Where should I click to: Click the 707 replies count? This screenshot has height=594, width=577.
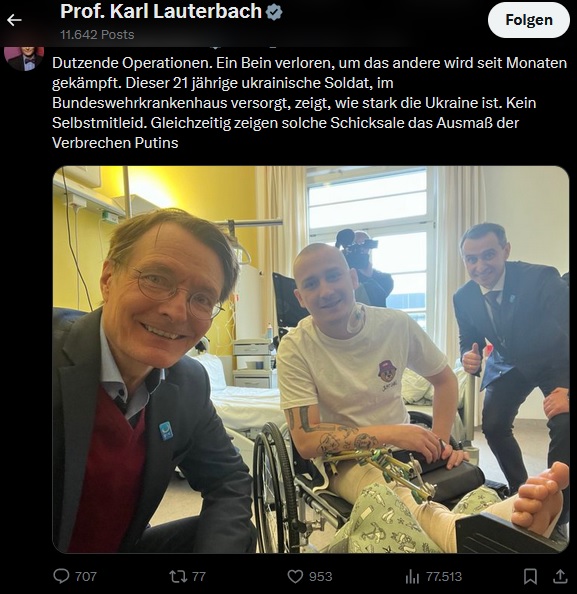pyautogui.click(x=86, y=577)
